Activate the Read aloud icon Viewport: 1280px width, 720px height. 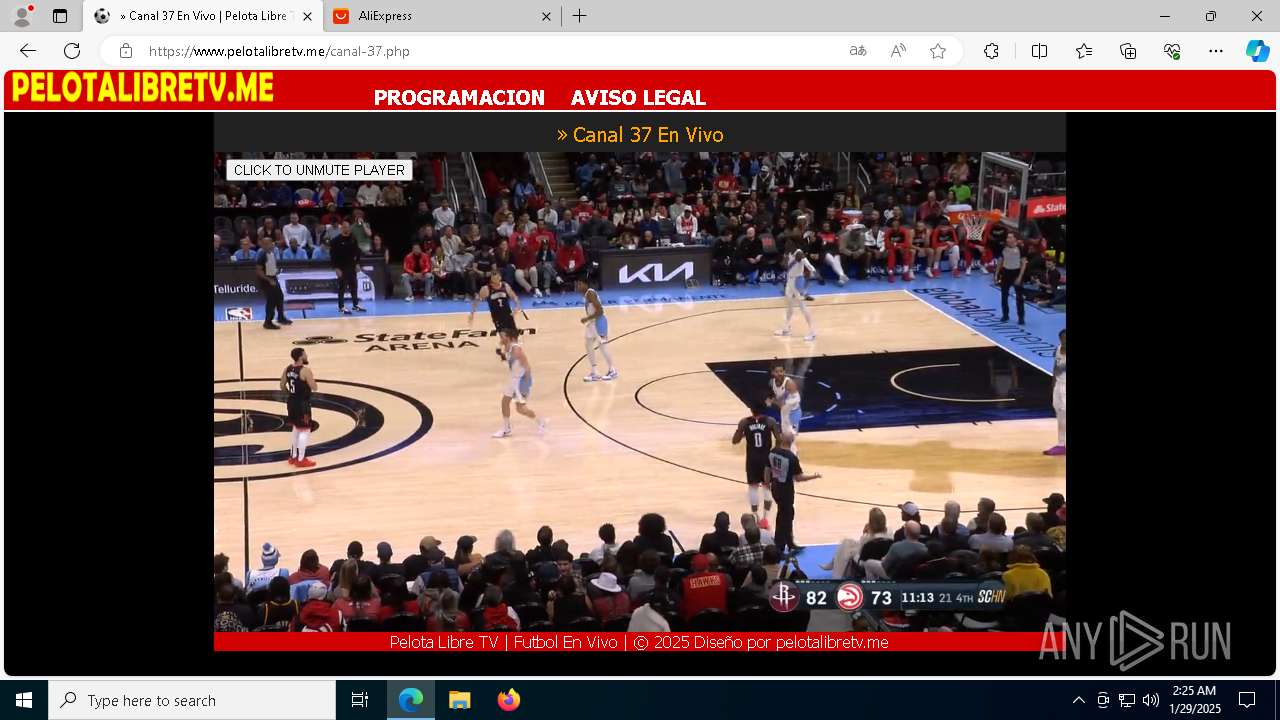(898, 51)
